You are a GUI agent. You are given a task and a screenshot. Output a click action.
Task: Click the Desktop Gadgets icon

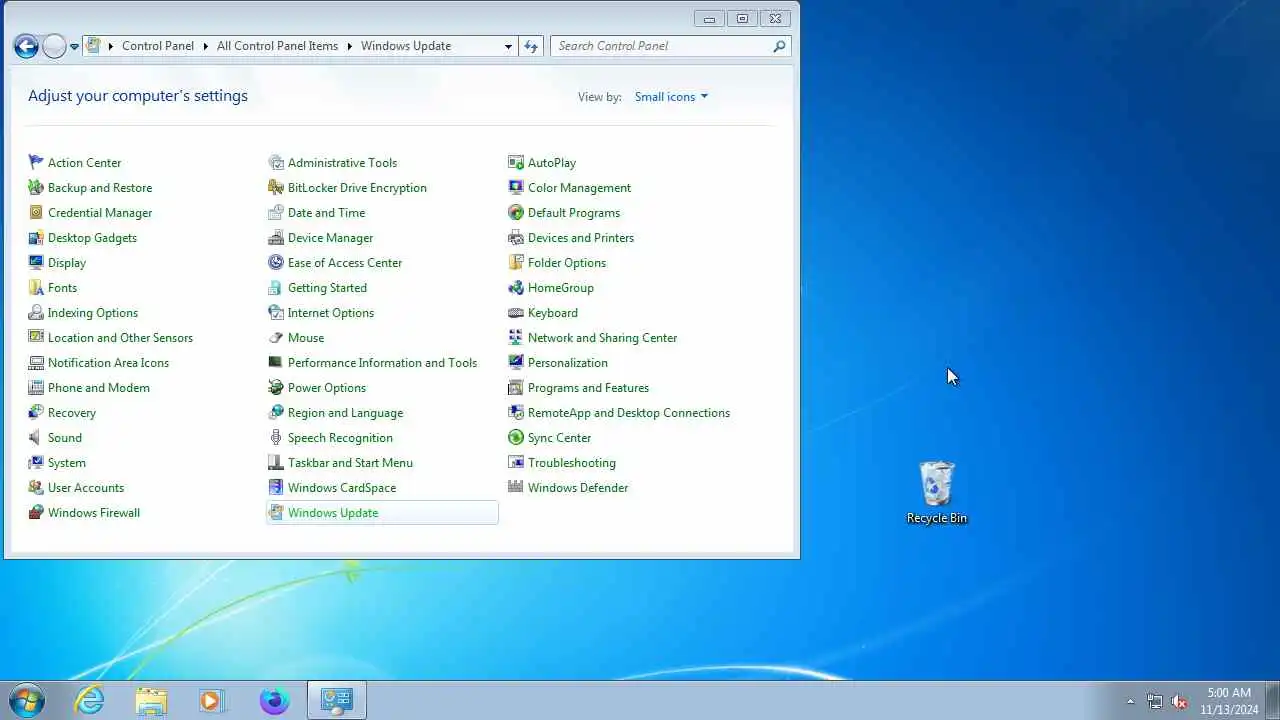pos(36,237)
